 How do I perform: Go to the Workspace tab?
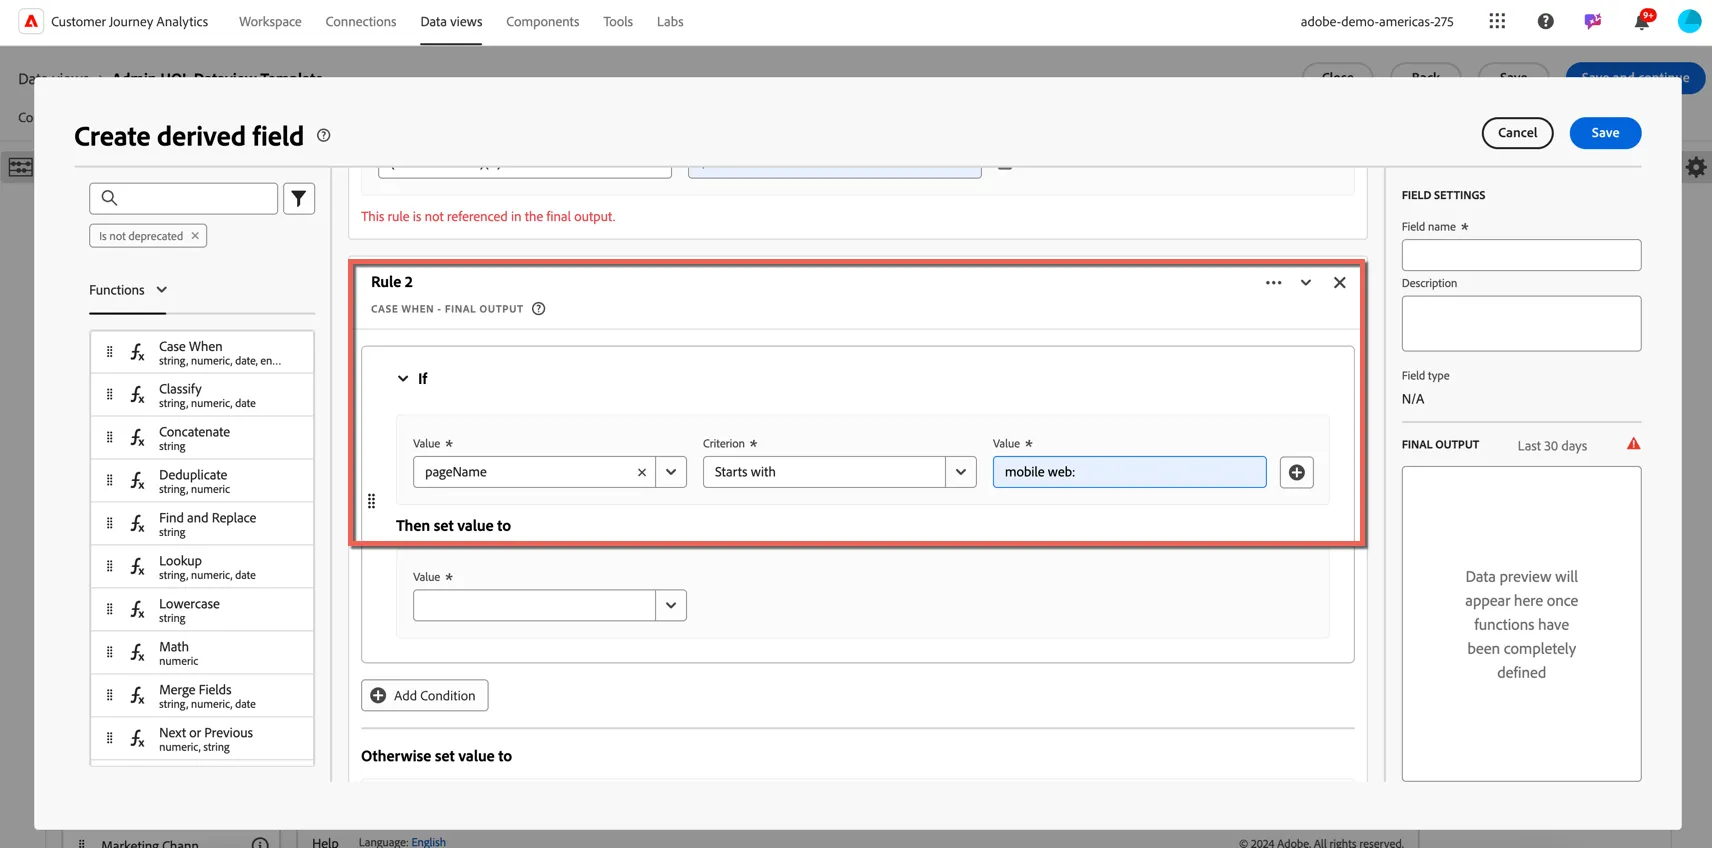tap(270, 21)
